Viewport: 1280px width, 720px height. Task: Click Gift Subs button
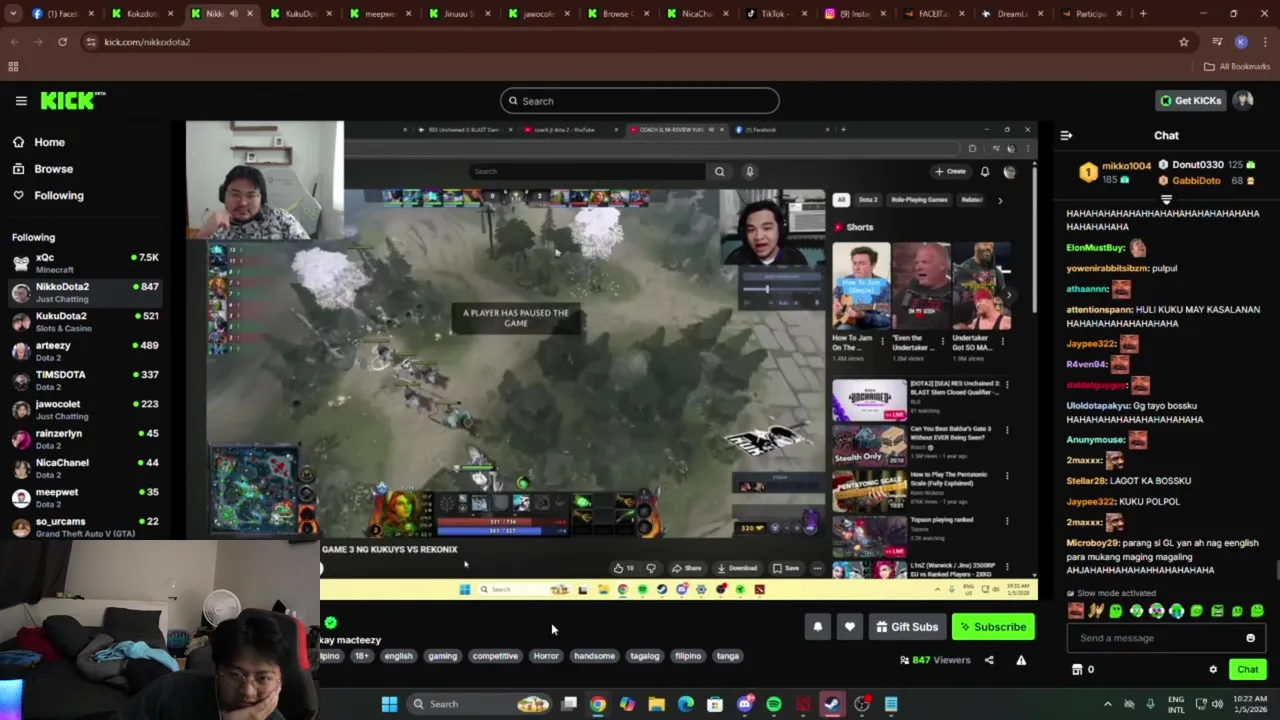pyautogui.click(x=907, y=627)
